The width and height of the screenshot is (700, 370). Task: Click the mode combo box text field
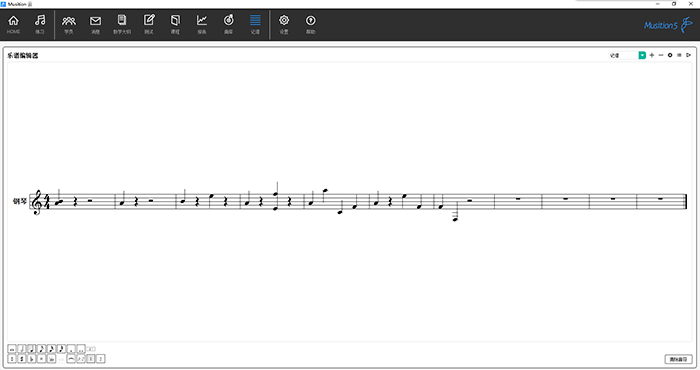(624, 55)
